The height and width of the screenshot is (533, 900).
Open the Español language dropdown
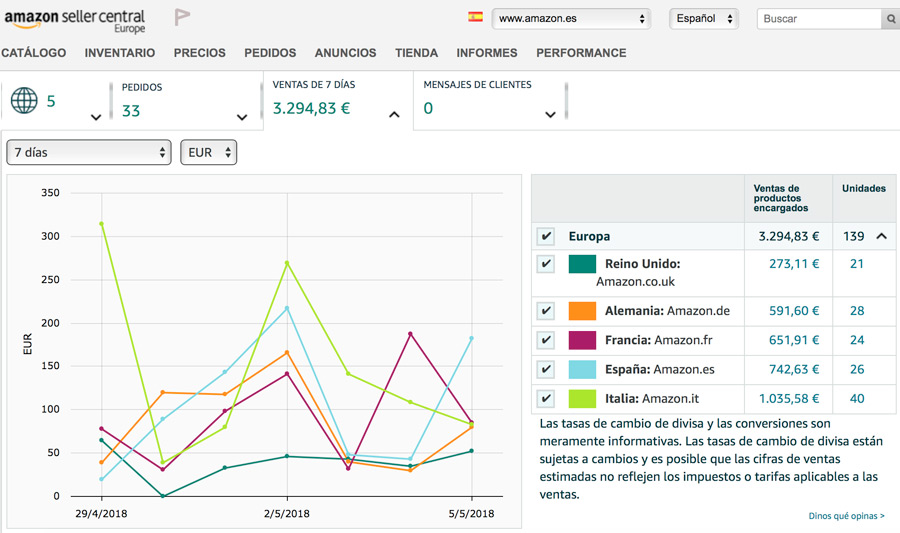click(x=704, y=19)
